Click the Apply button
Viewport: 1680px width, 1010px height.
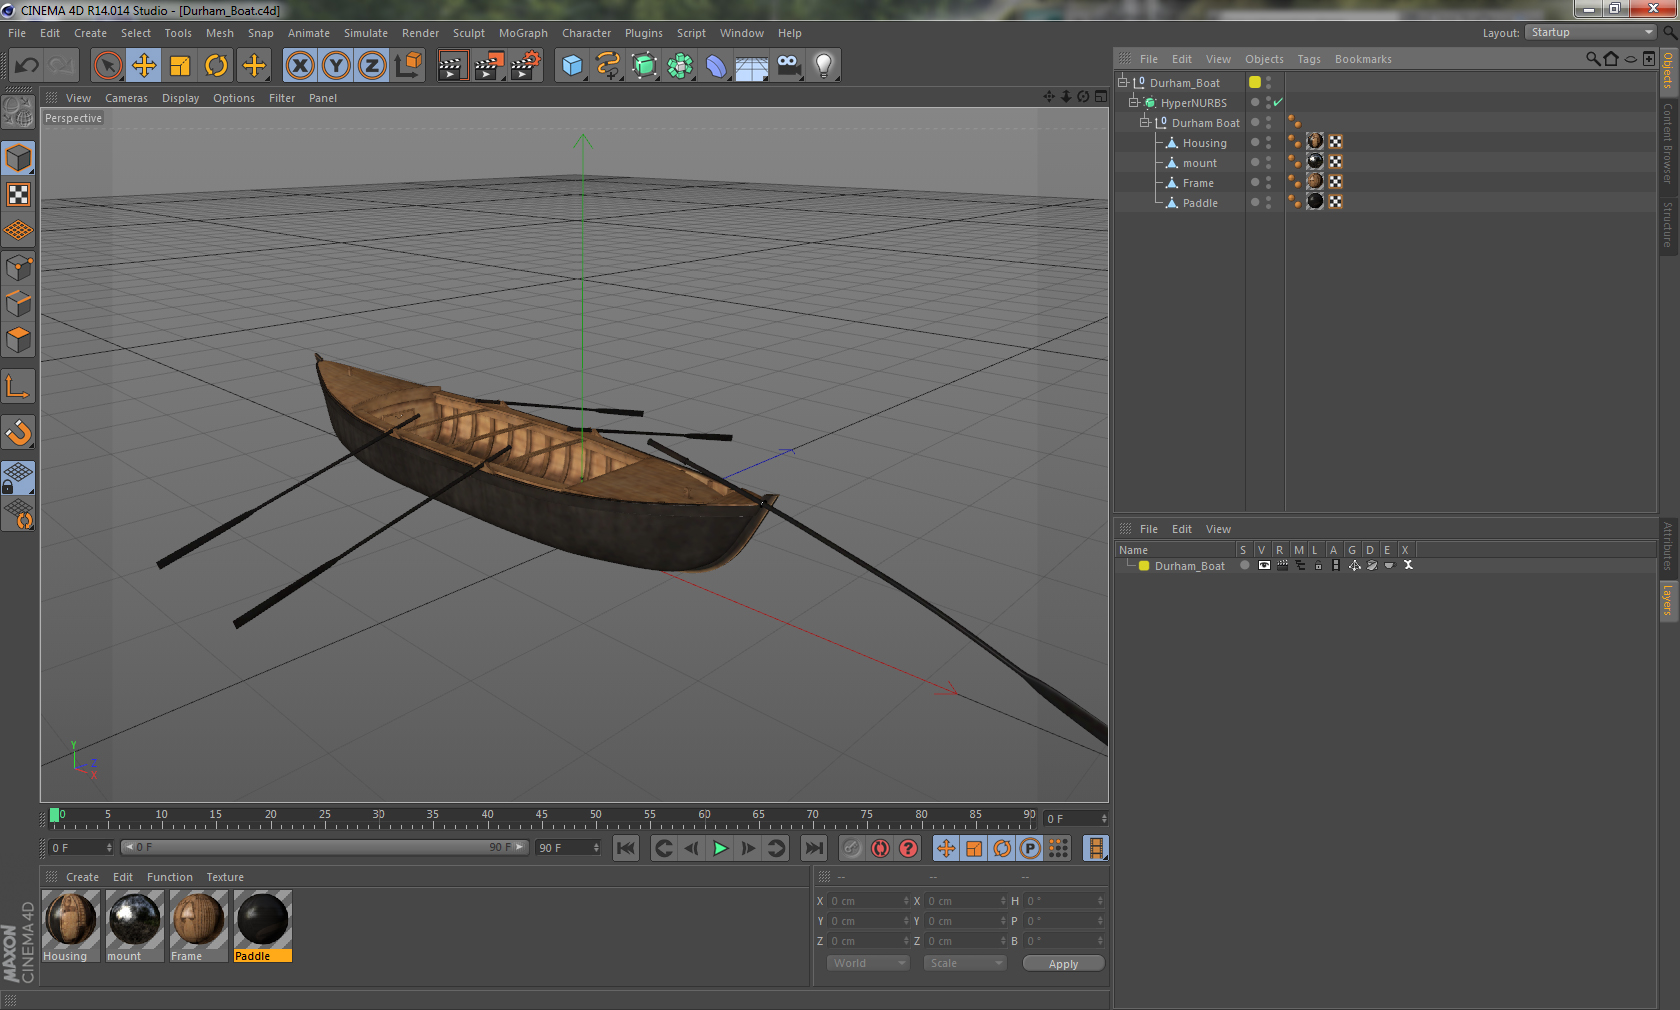(x=1063, y=963)
